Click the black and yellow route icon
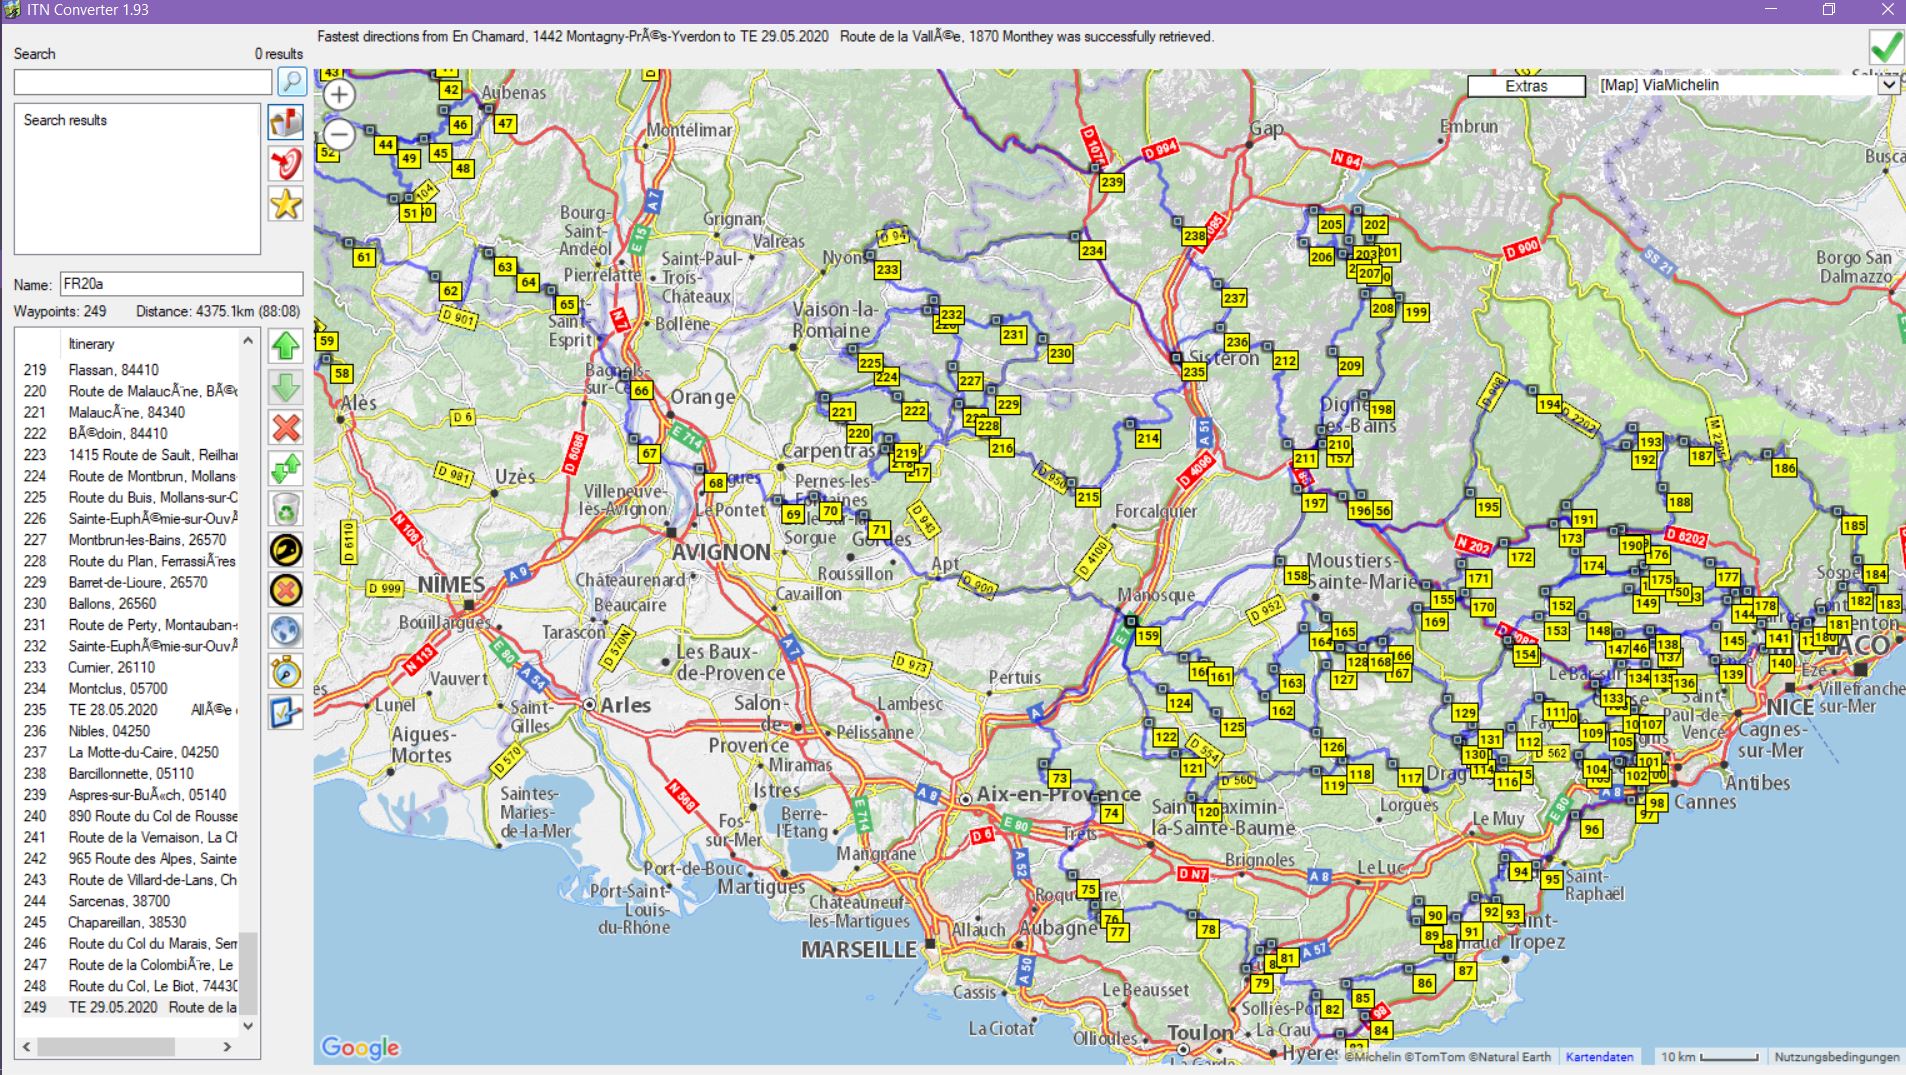1906x1075 pixels. coord(286,550)
